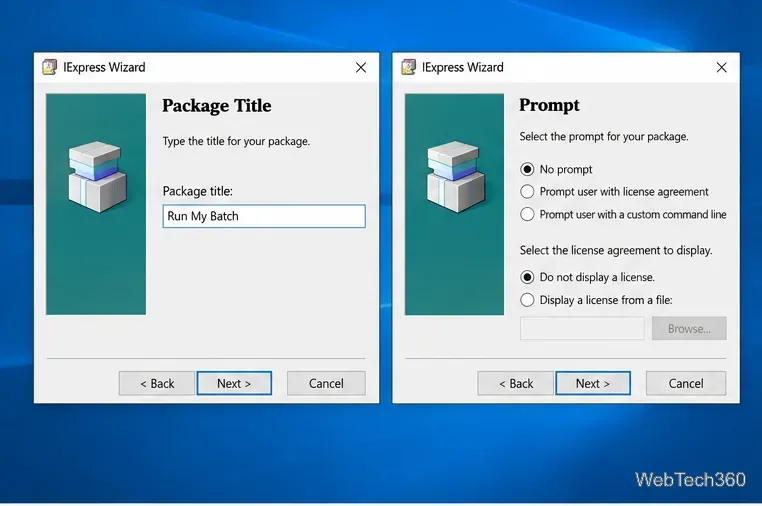Cancel the Package Title wizard

[326, 384]
